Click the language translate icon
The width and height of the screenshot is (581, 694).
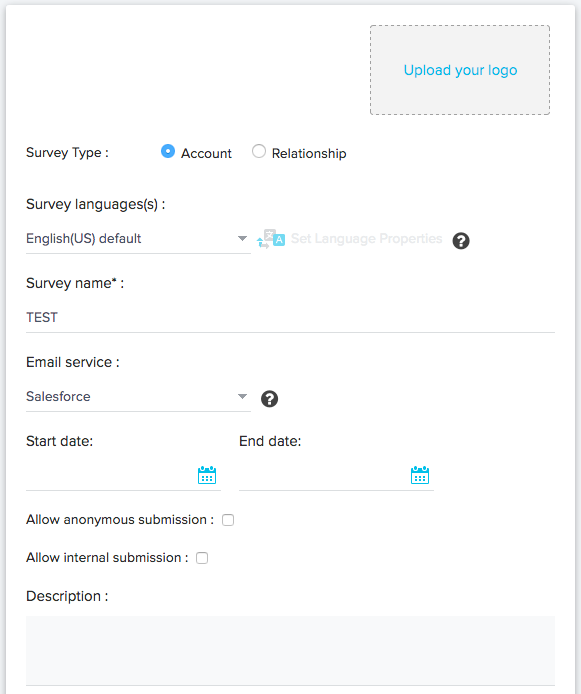coord(271,239)
